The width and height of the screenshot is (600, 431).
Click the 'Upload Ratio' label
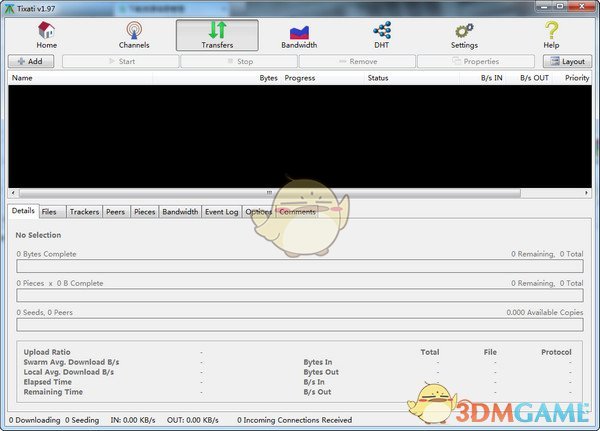tap(47, 352)
